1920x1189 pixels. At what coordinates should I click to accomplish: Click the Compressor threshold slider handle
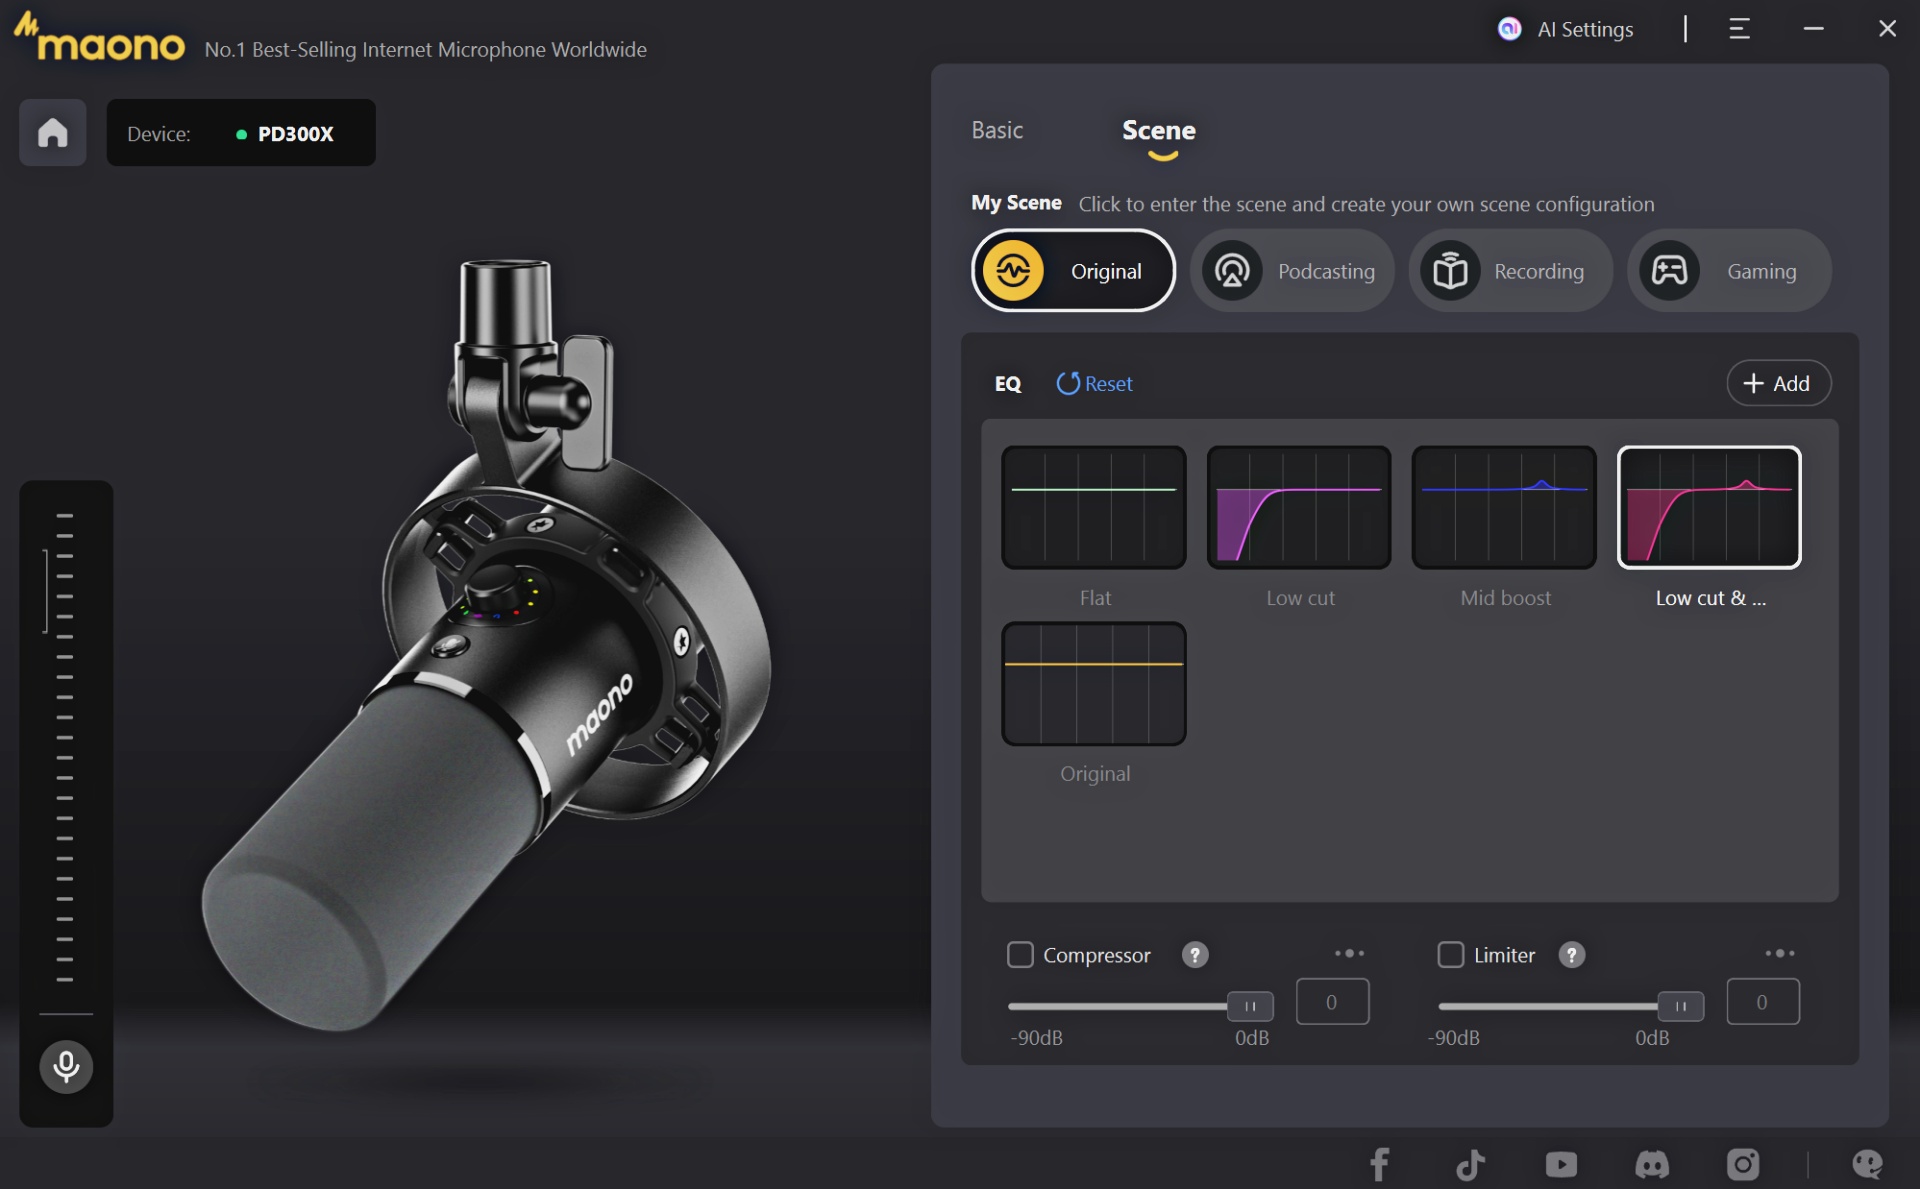(1250, 1006)
